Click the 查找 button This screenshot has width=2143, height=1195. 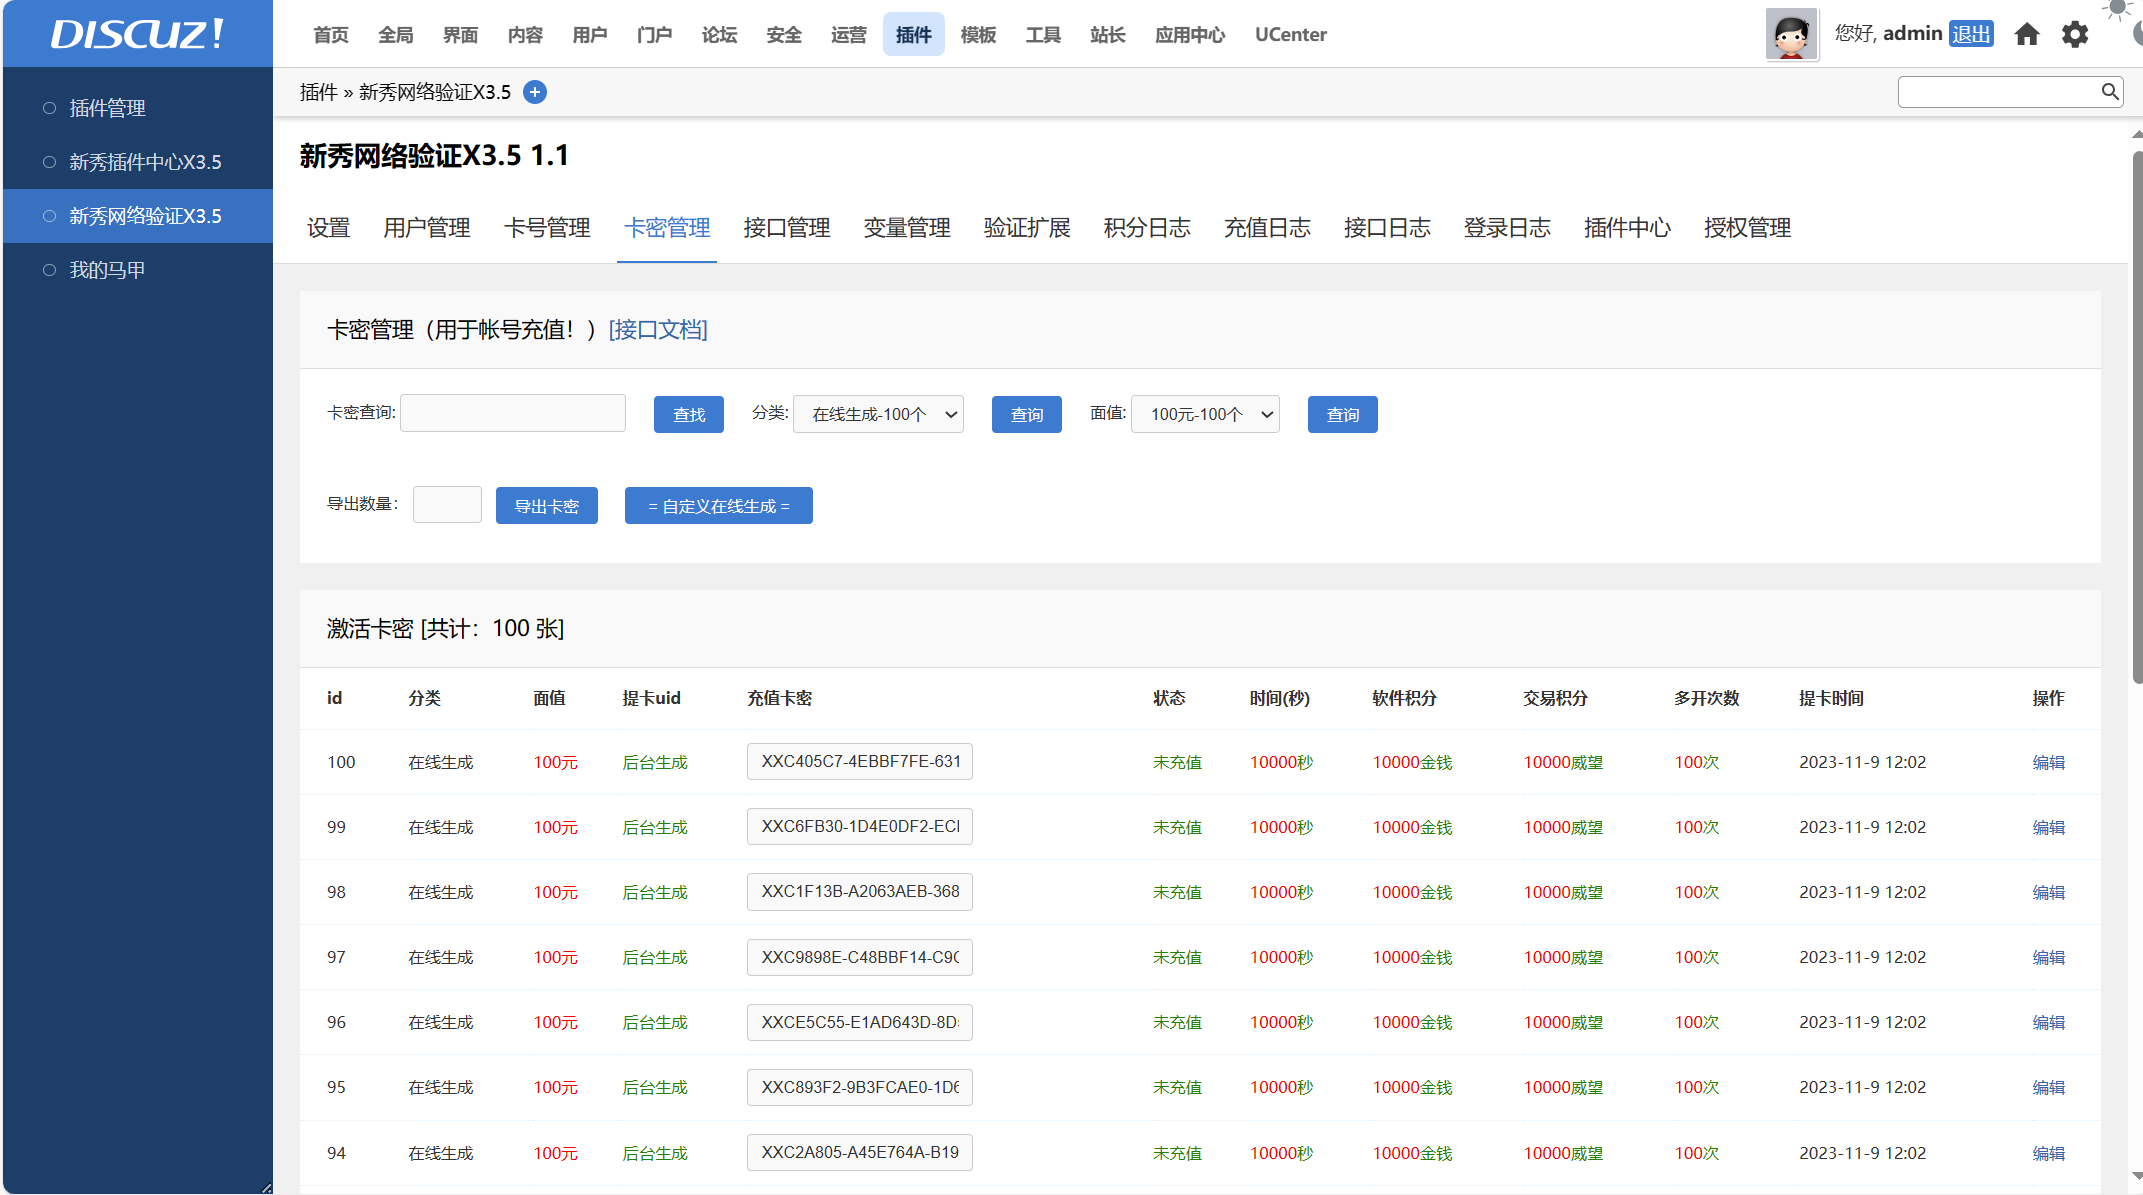(689, 414)
